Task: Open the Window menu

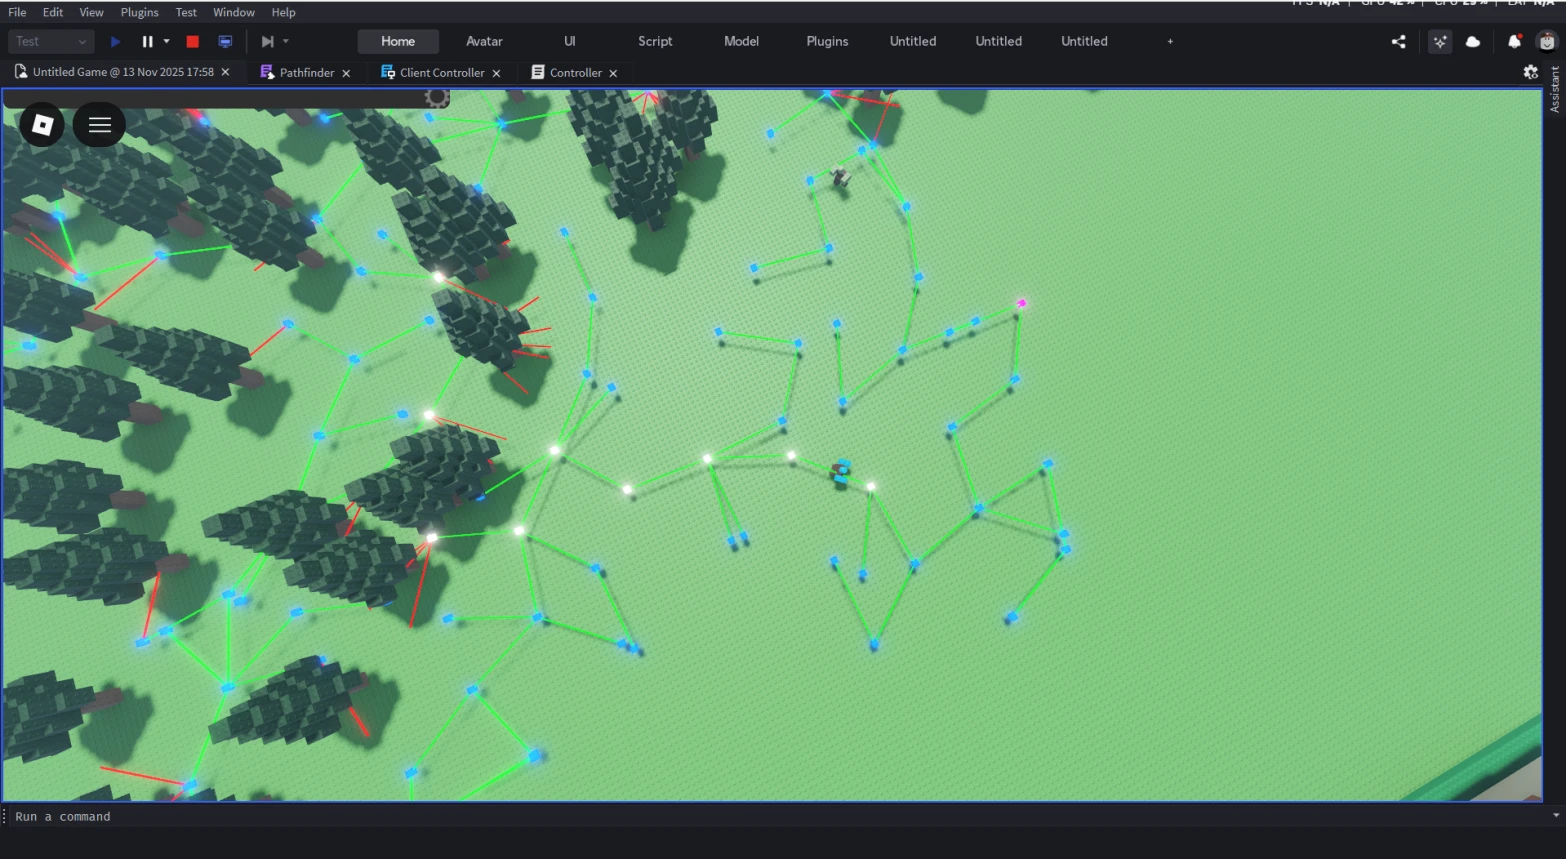Action: (234, 12)
